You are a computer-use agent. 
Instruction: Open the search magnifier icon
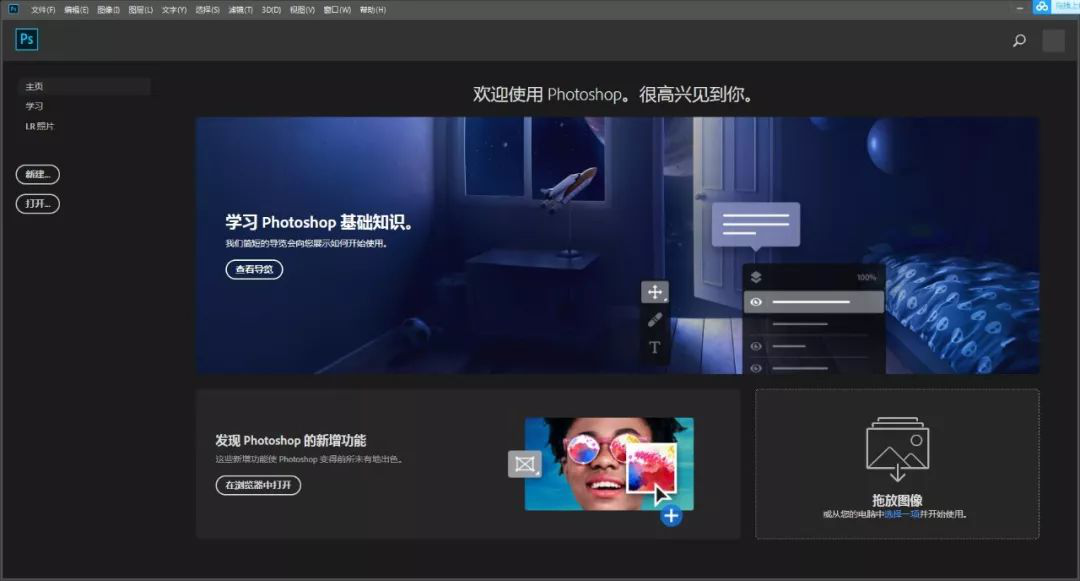[x=1019, y=41]
